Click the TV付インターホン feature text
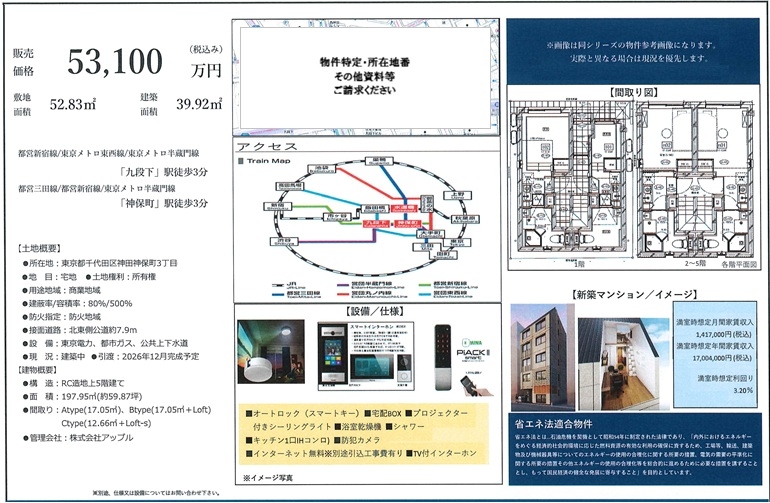The image size is (770, 503). coord(441,453)
